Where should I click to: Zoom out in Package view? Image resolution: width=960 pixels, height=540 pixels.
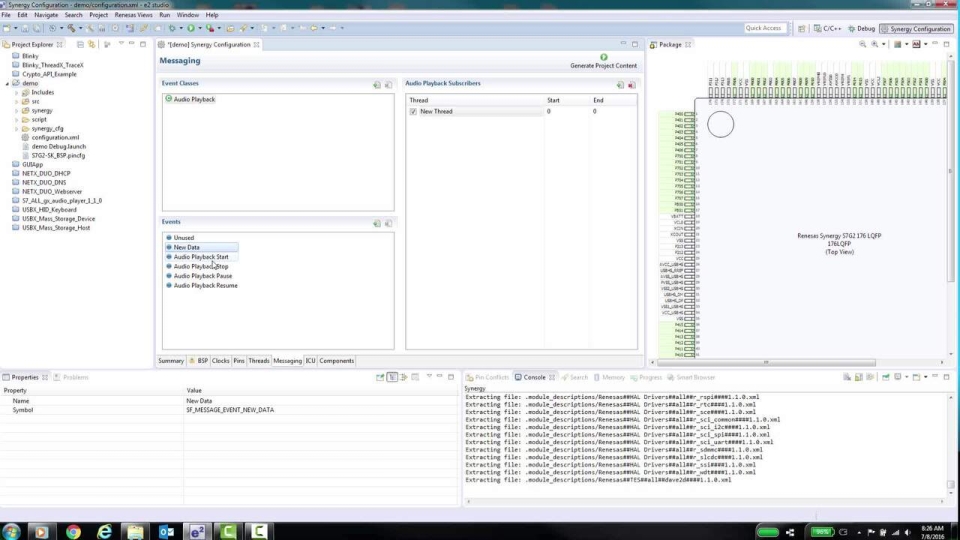[863, 44]
